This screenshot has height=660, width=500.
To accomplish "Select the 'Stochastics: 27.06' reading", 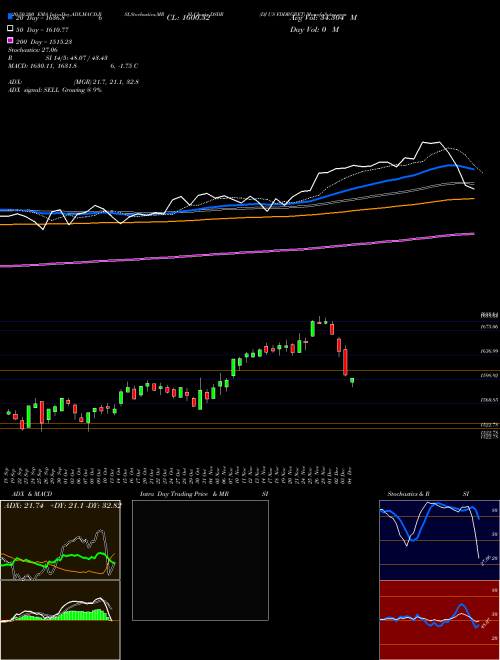I will click(x=33, y=50).
